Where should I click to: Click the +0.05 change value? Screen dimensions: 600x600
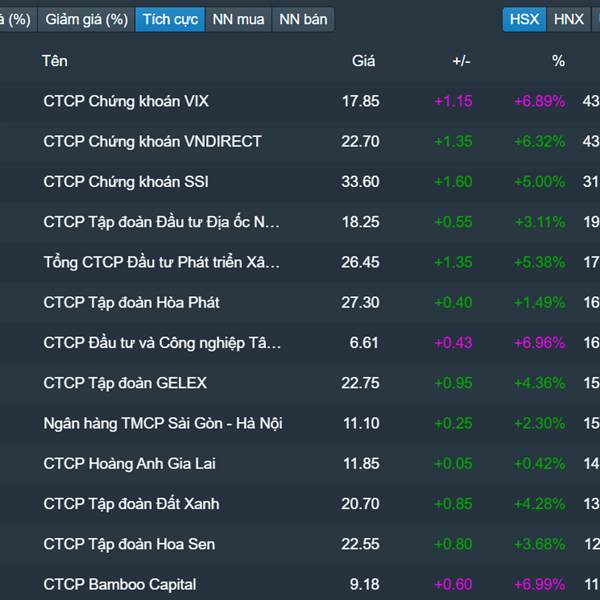(453, 464)
